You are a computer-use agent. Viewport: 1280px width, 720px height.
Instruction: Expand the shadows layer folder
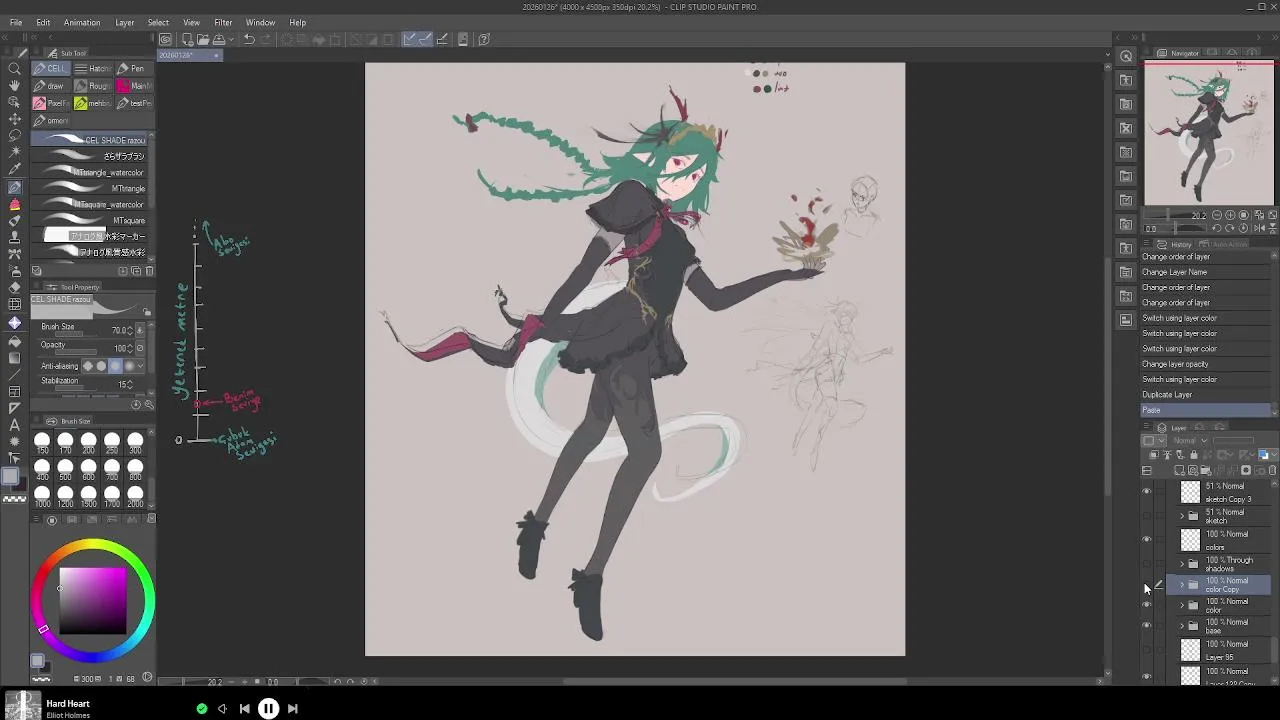click(1182, 564)
